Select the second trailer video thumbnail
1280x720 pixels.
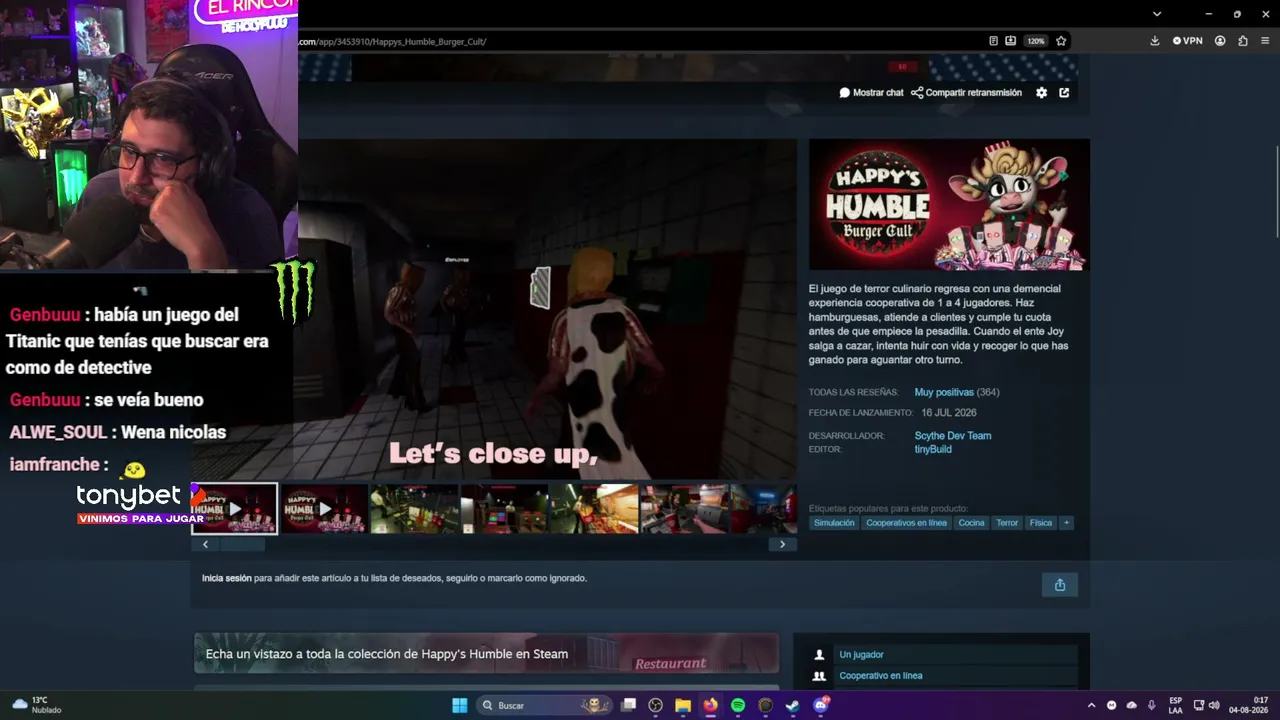(324, 509)
